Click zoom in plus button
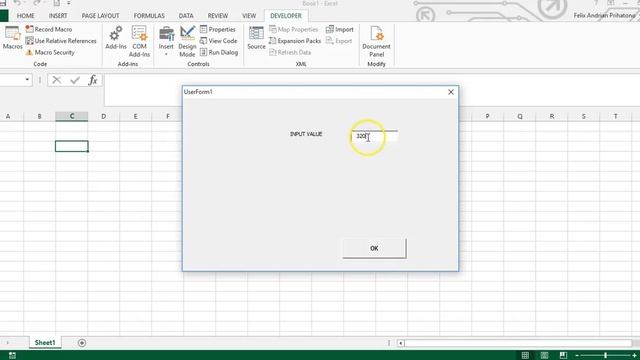This screenshot has height=360, width=640. [x=634, y=356]
